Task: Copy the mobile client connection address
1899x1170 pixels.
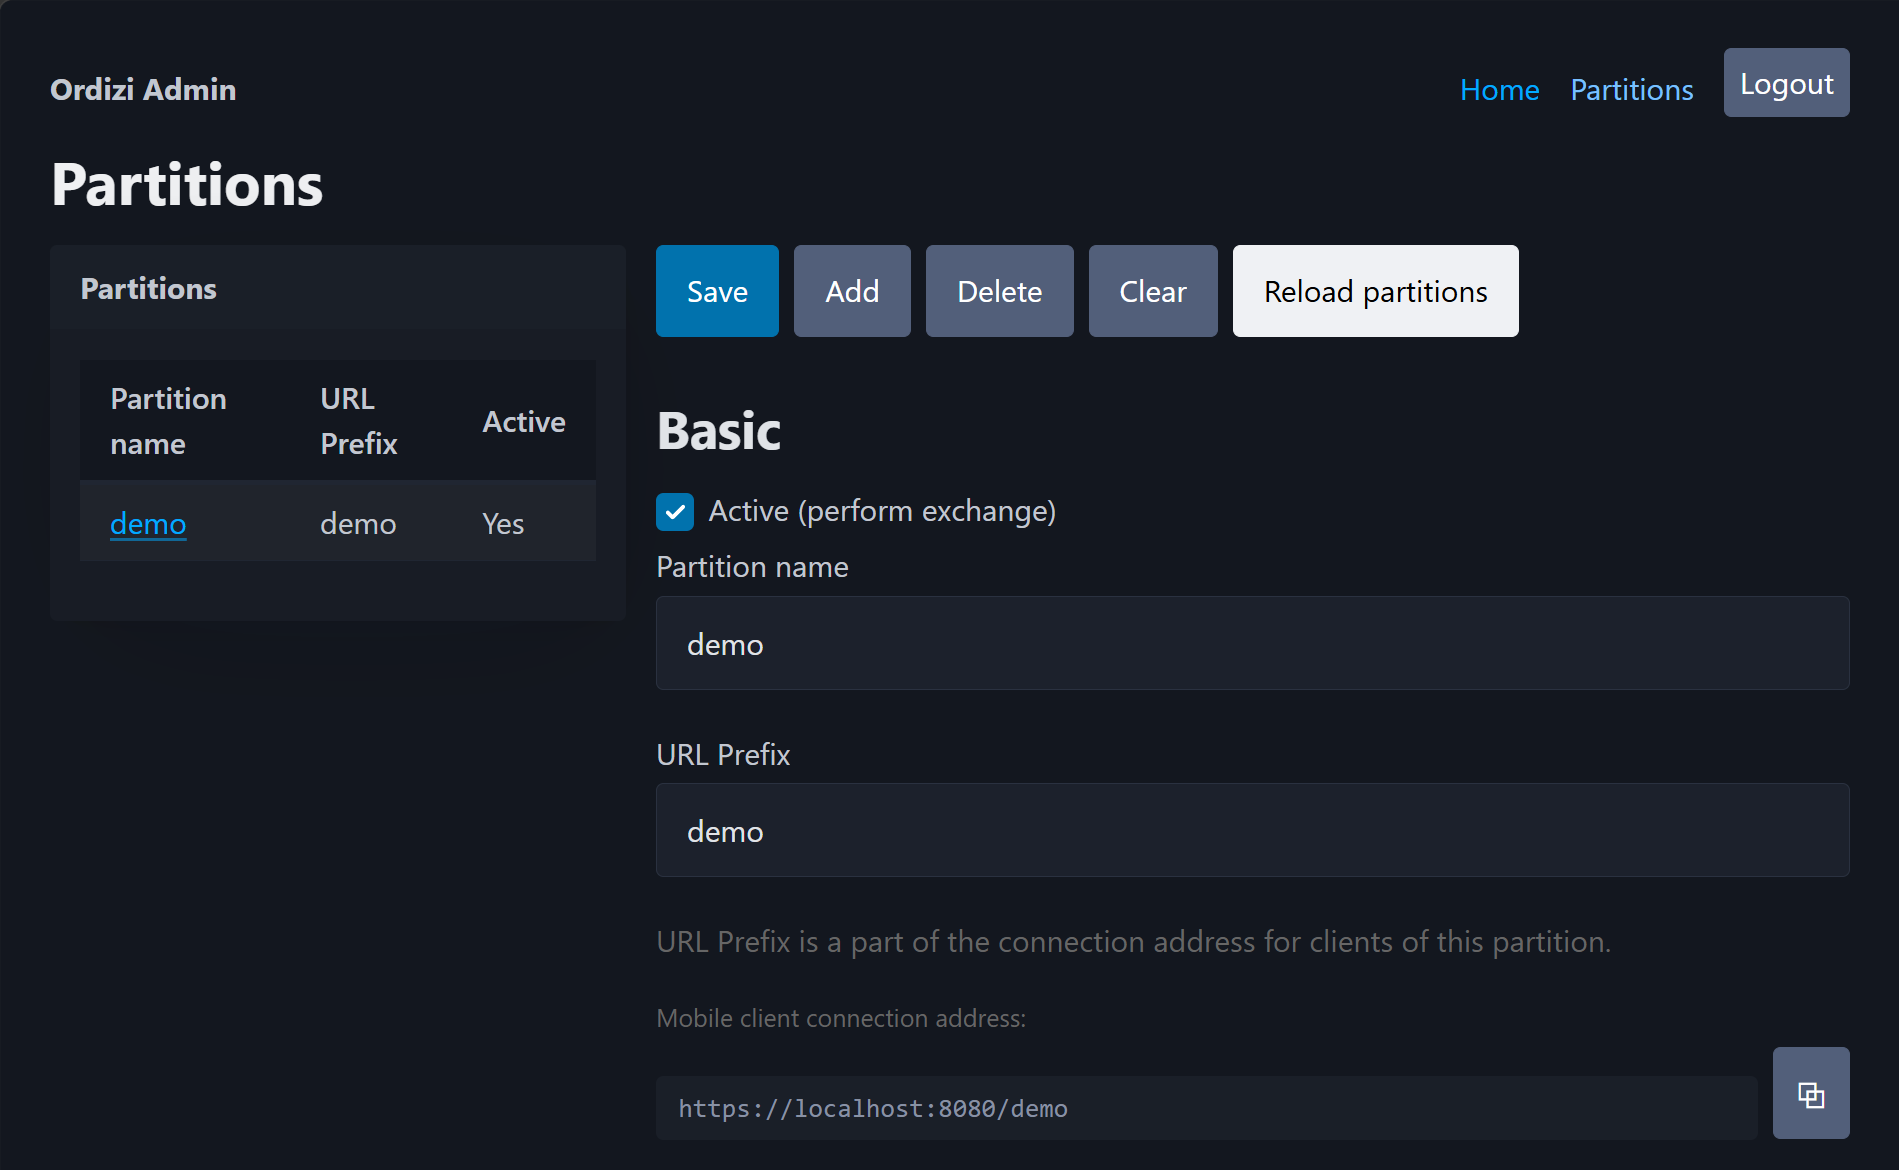Action: [1810, 1093]
